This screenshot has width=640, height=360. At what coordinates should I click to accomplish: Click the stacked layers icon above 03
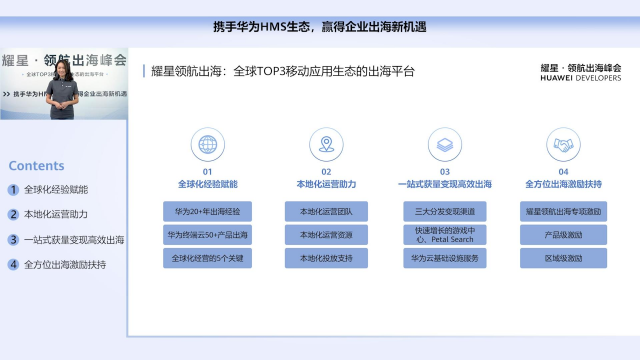coord(445,144)
